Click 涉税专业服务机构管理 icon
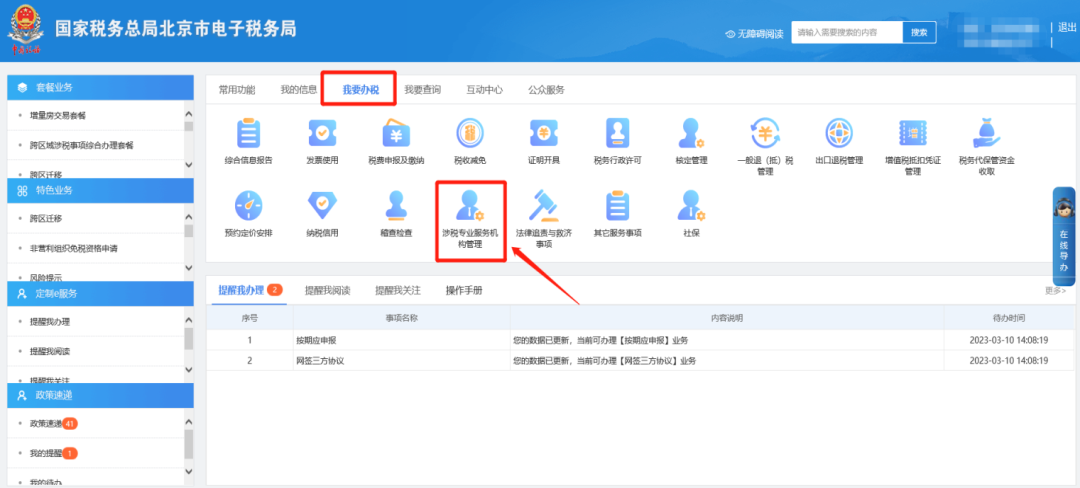The width and height of the screenshot is (1080, 488). (x=470, y=206)
